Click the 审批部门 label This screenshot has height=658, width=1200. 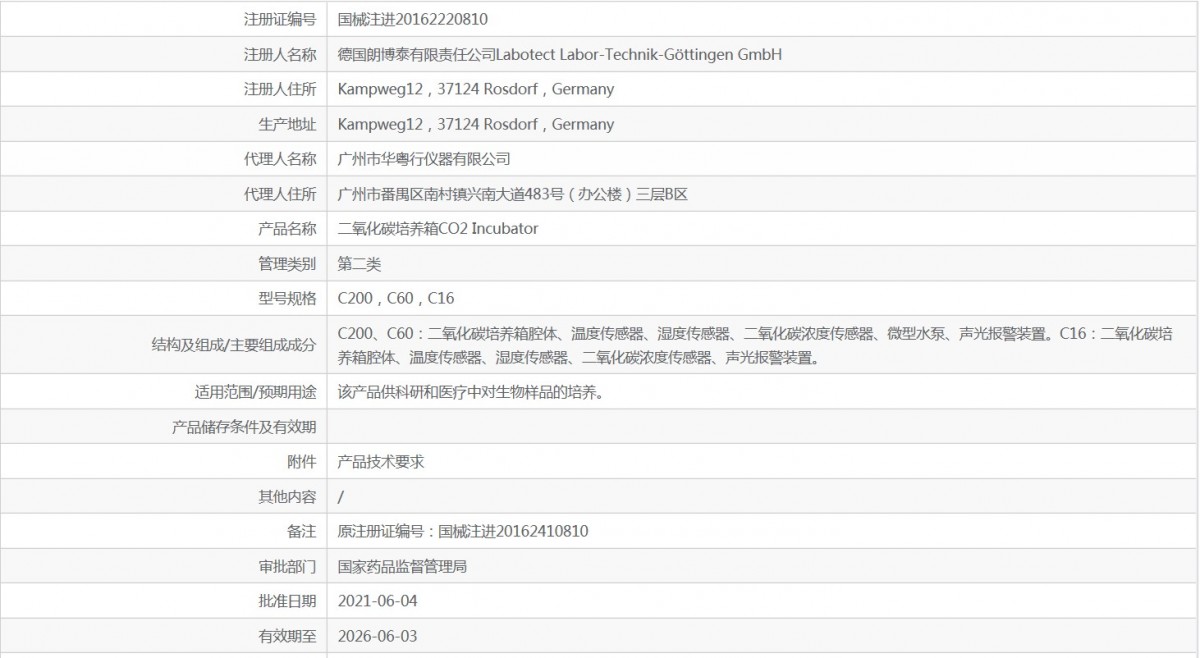[287, 567]
